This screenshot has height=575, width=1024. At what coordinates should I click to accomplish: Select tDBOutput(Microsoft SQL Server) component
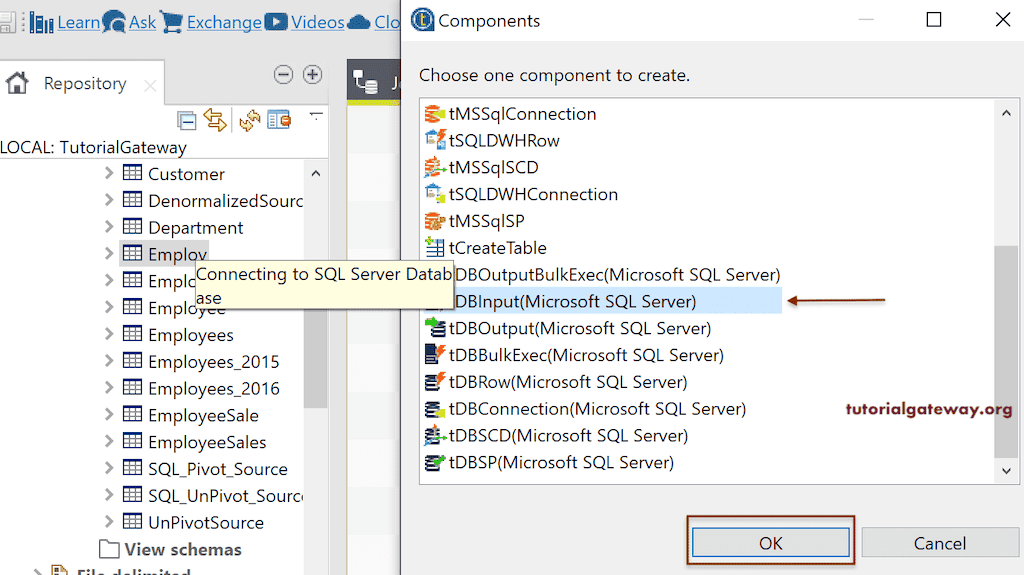point(580,328)
